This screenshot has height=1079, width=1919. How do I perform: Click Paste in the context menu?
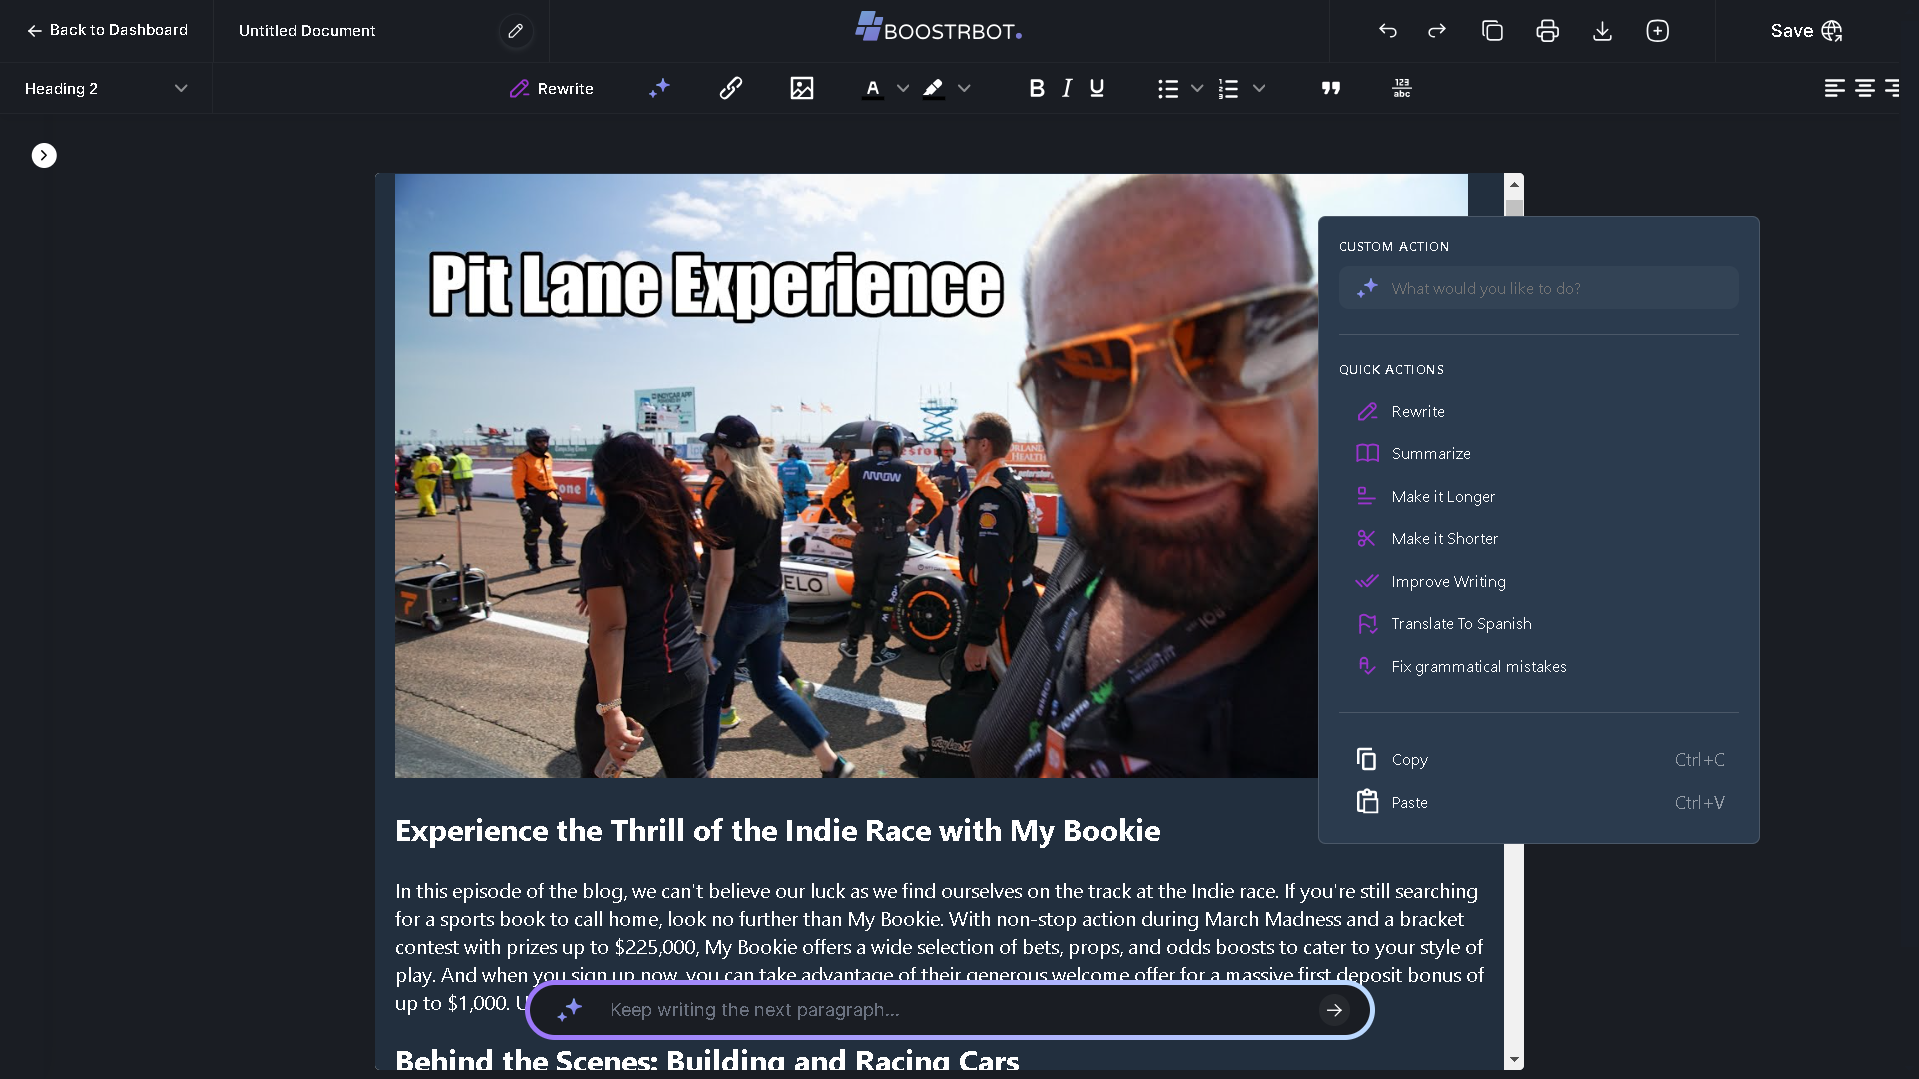[x=1538, y=802]
